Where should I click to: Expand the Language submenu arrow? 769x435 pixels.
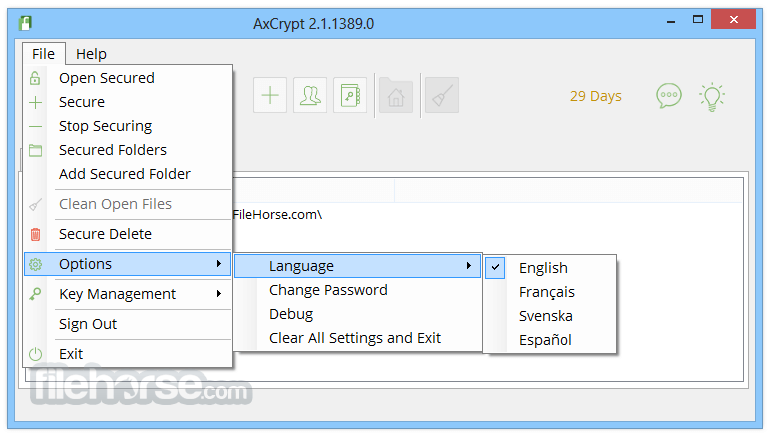(x=469, y=266)
